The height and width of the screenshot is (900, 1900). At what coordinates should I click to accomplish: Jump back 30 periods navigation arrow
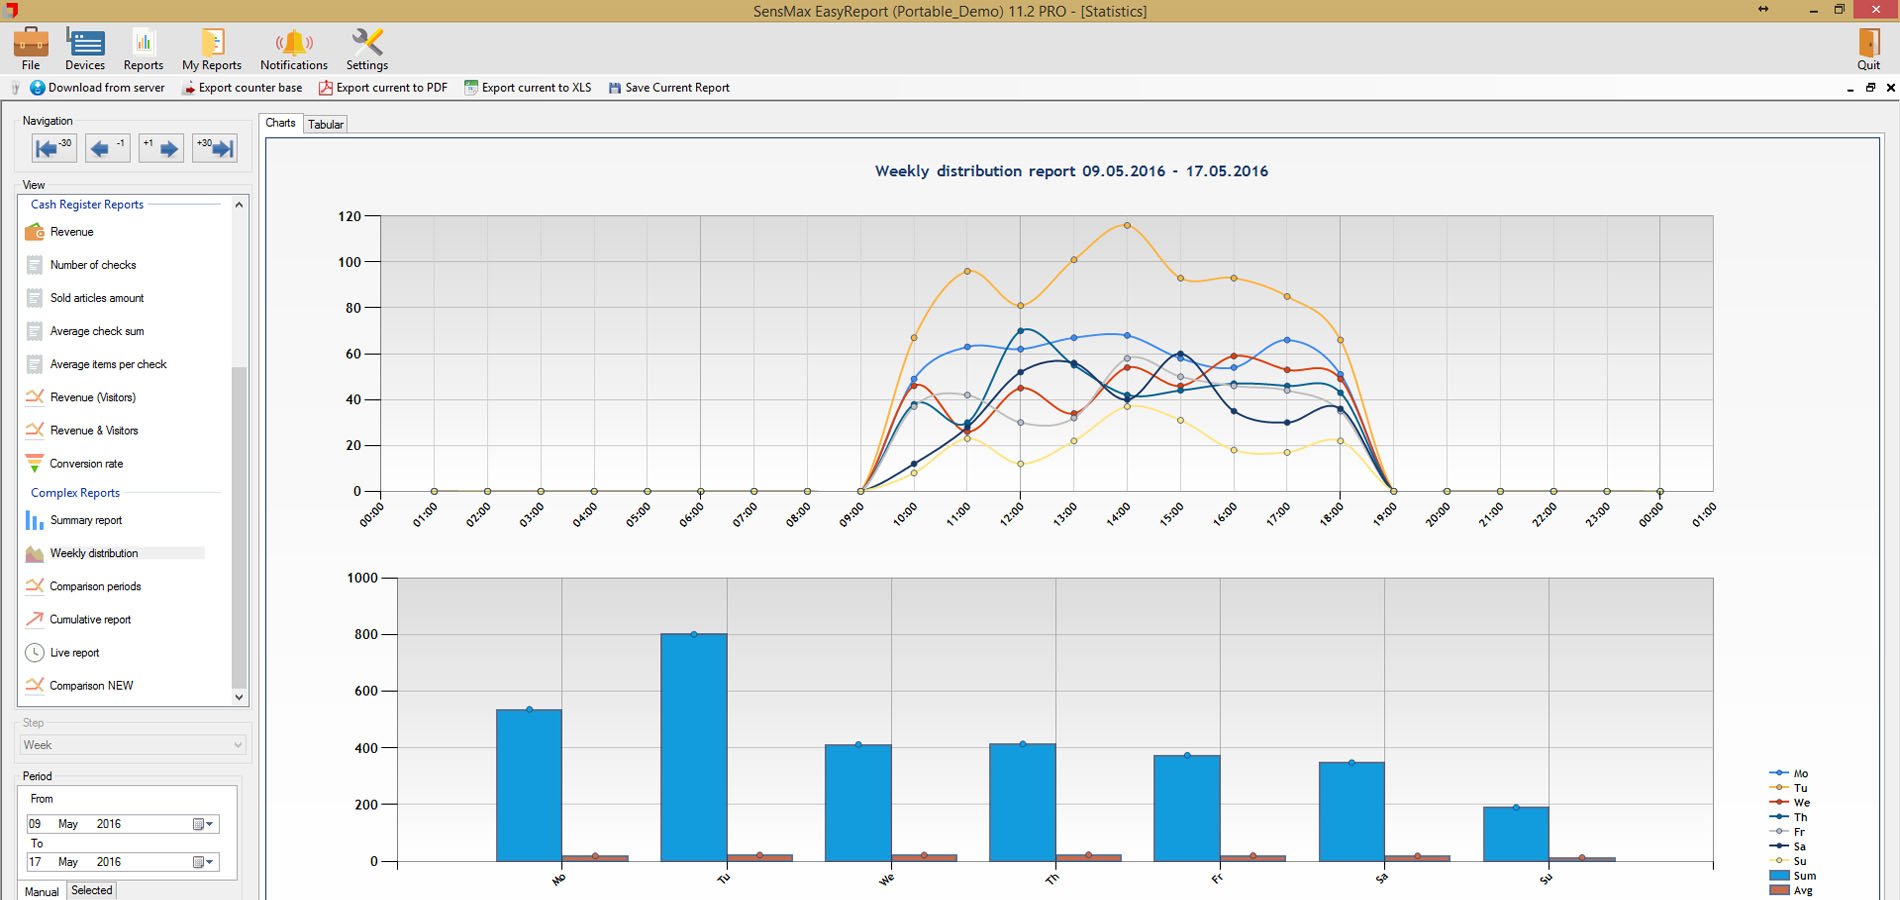(x=53, y=149)
